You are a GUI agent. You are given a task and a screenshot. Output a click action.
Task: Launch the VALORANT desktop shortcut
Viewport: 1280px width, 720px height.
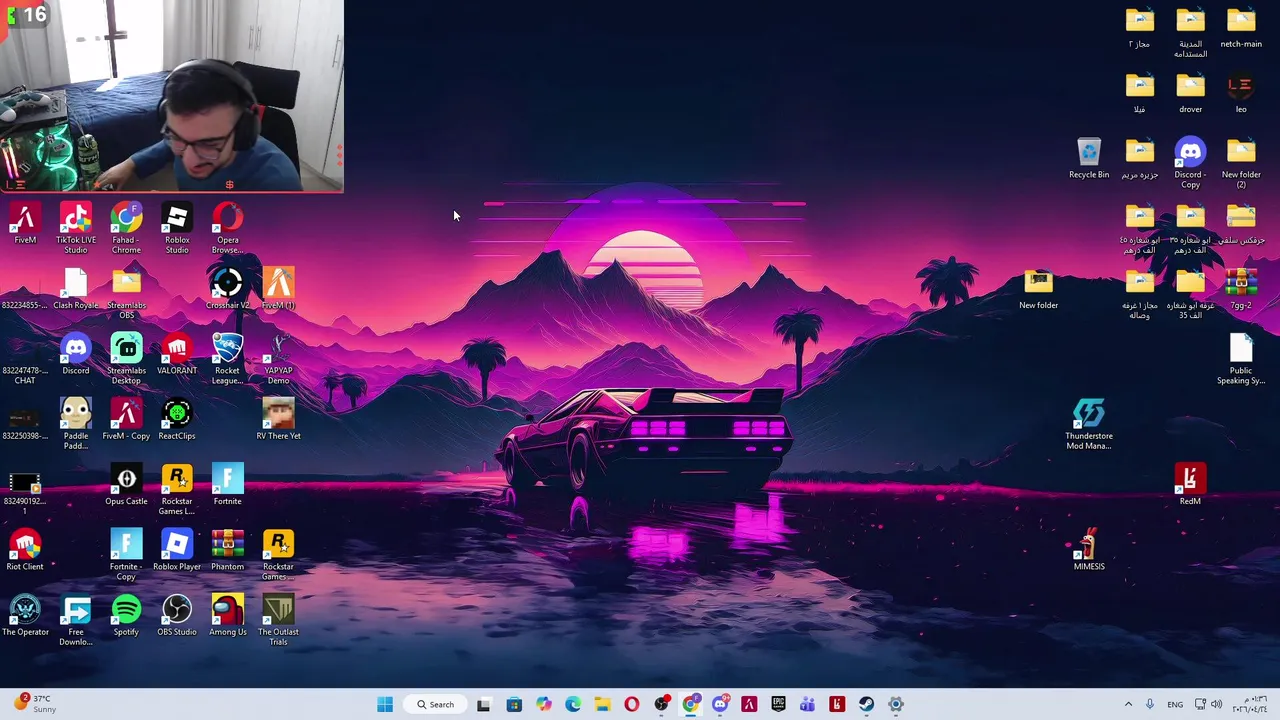tap(177, 354)
